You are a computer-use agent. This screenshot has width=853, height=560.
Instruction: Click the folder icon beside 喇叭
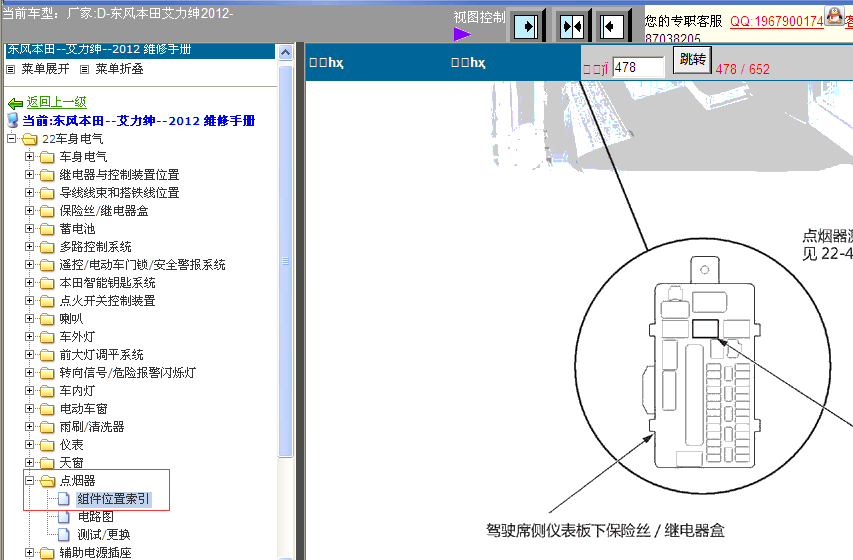pyautogui.click(x=47, y=319)
